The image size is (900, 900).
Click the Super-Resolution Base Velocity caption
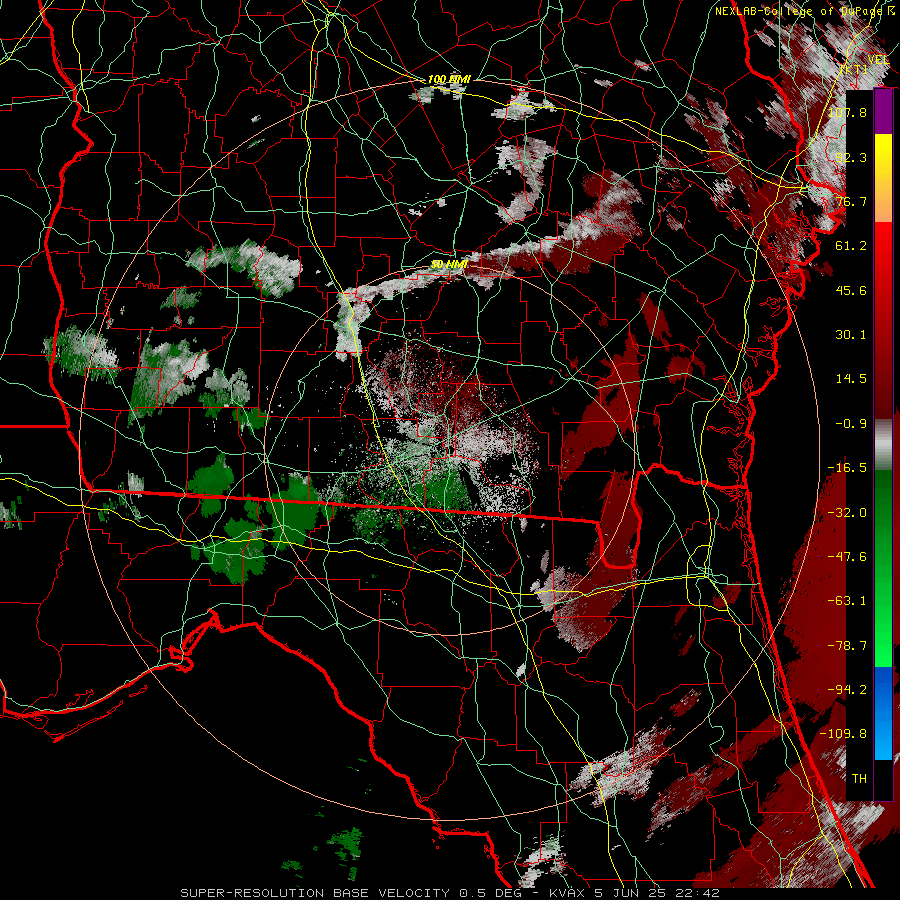coord(449,893)
